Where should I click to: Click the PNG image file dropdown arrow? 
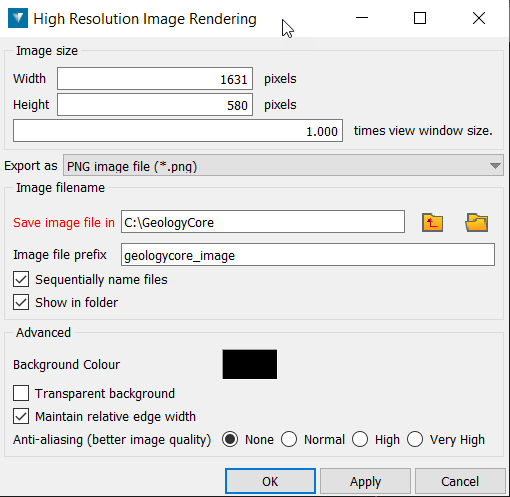495,166
